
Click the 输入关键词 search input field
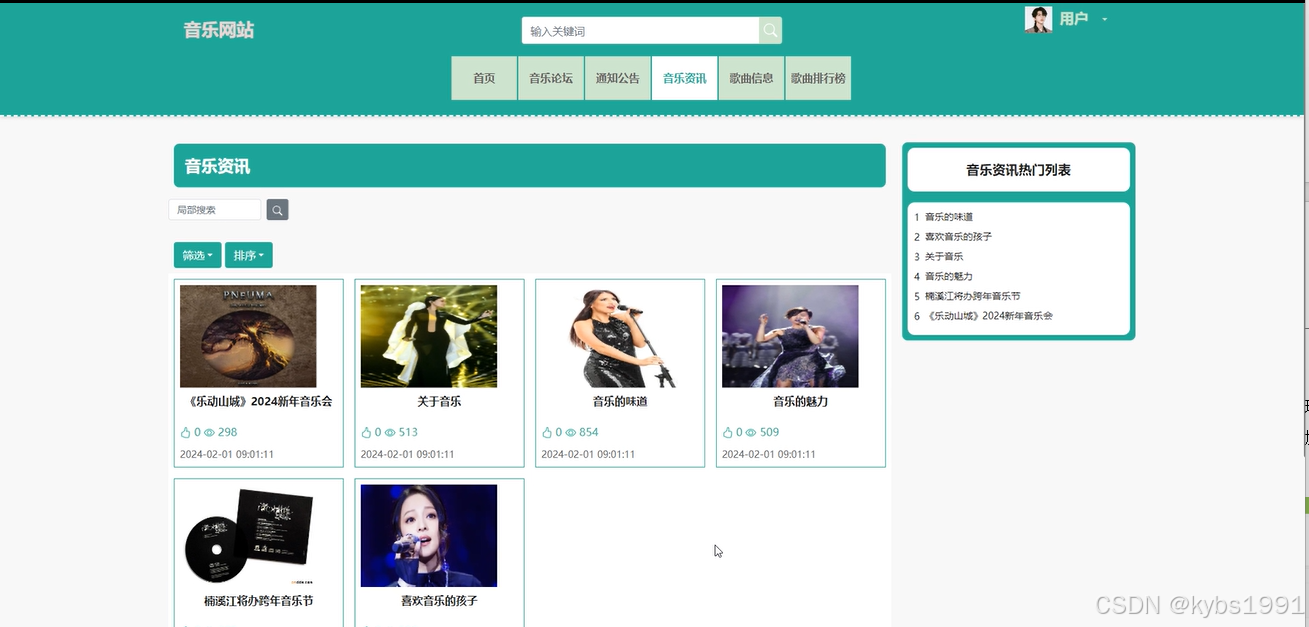(x=640, y=31)
